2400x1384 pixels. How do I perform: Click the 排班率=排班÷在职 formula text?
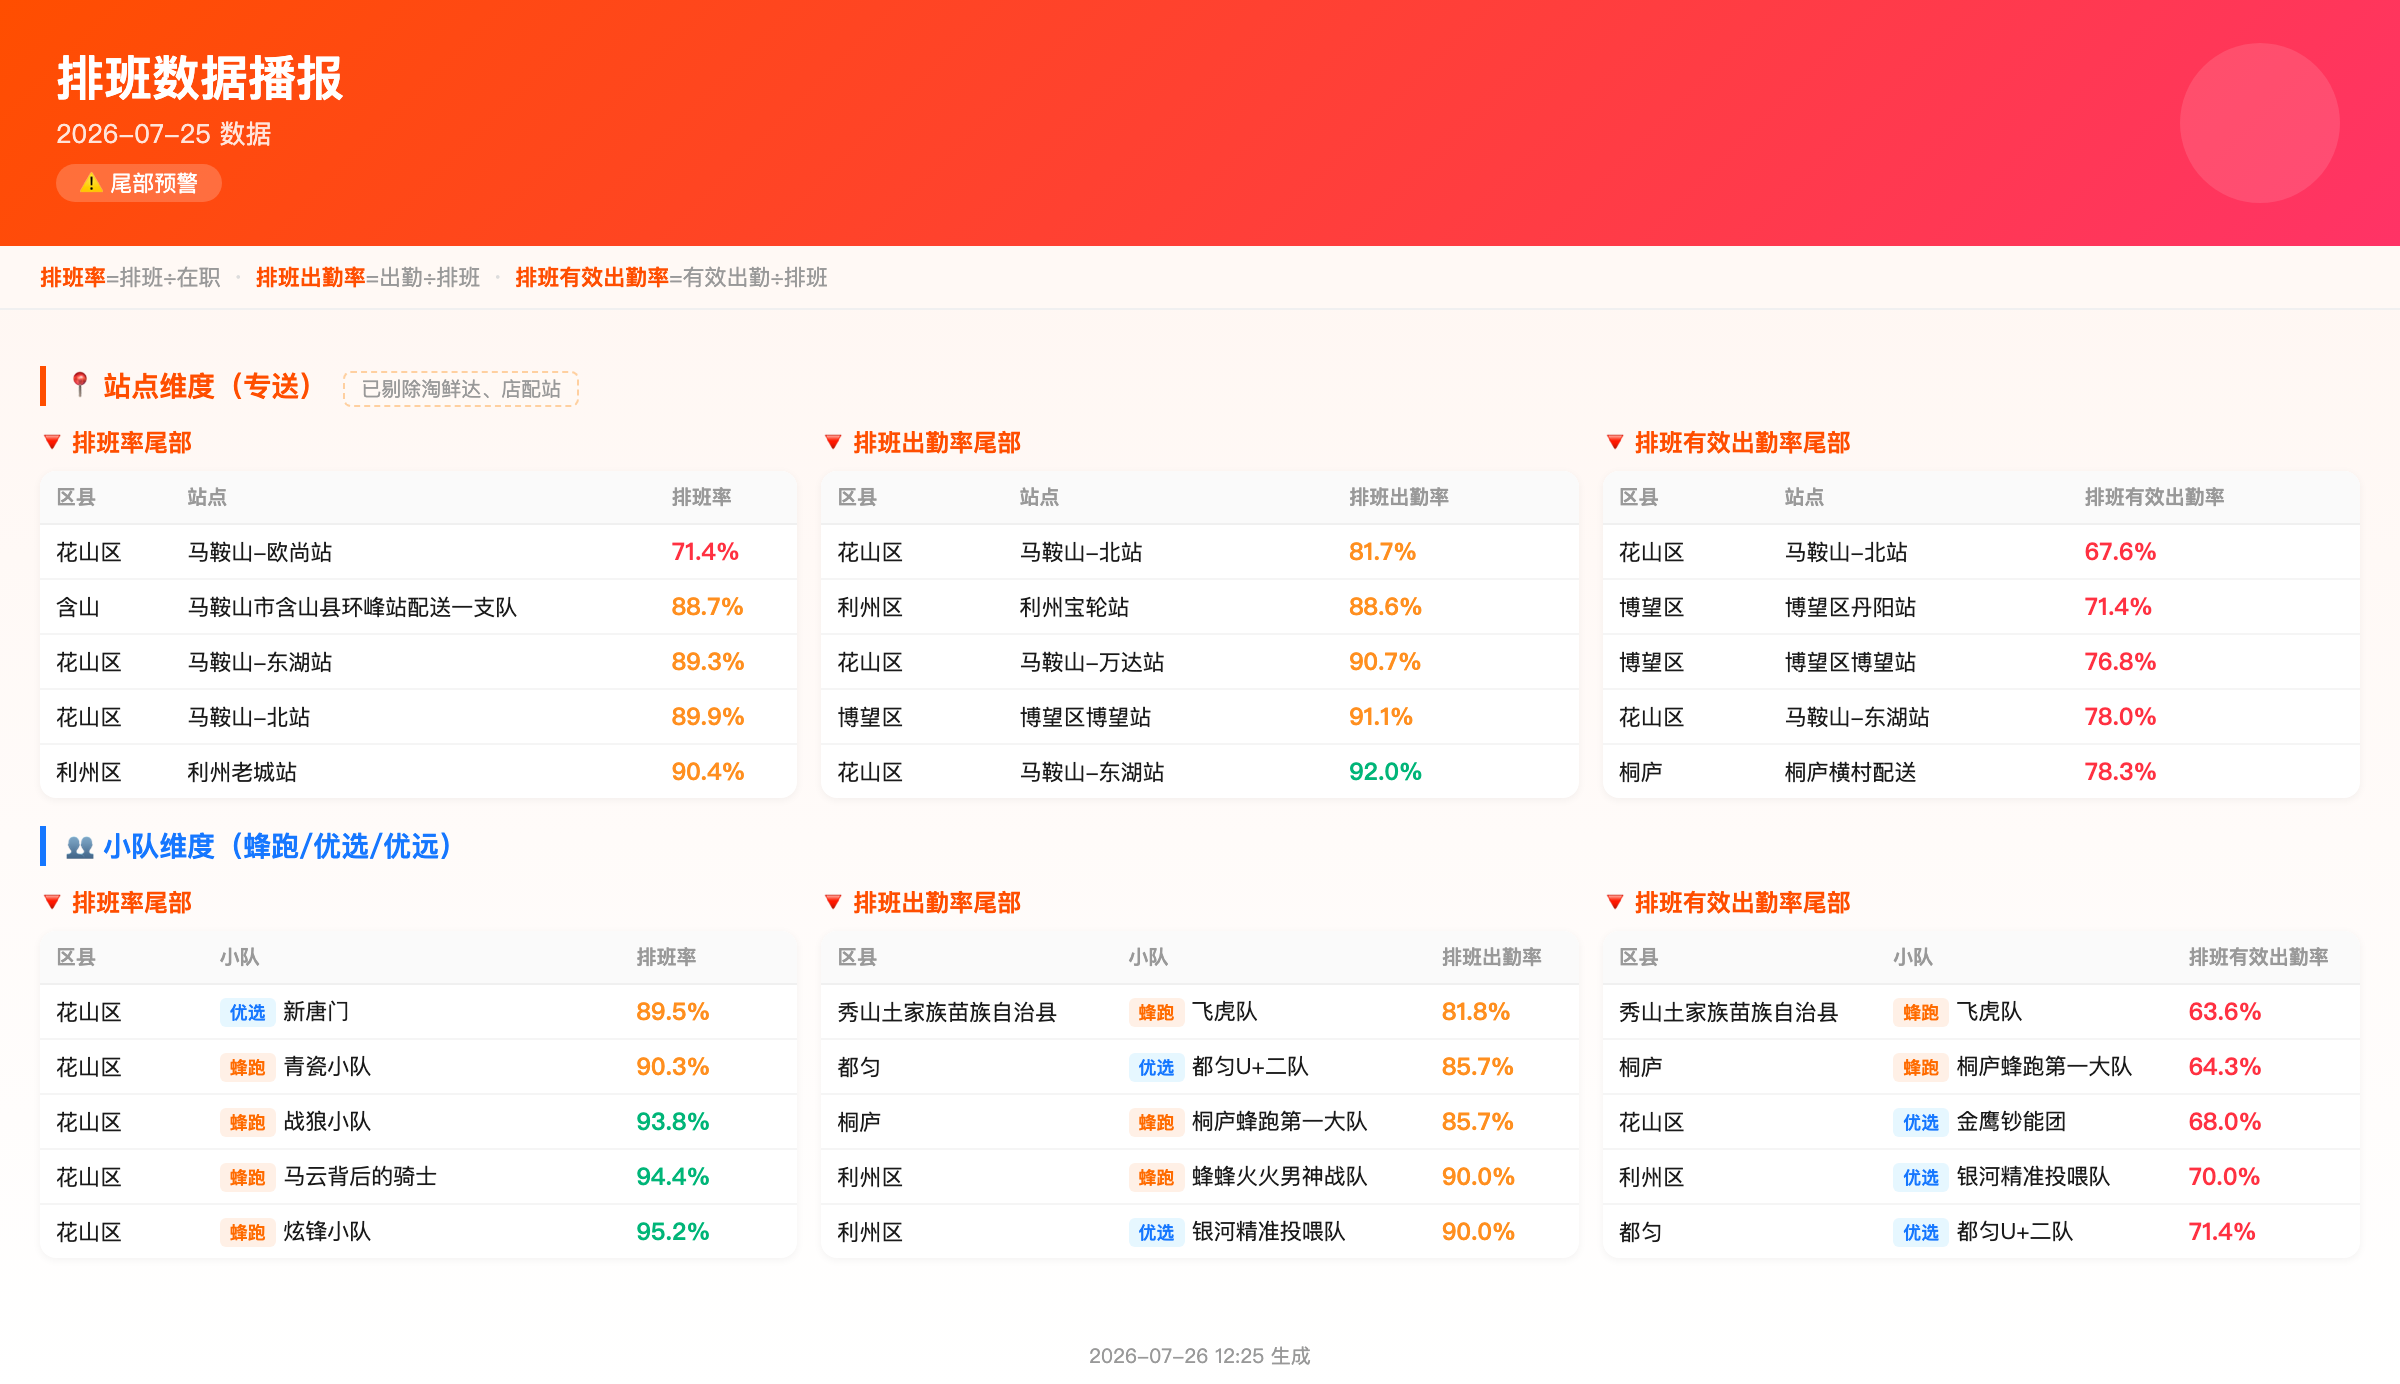(130, 277)
